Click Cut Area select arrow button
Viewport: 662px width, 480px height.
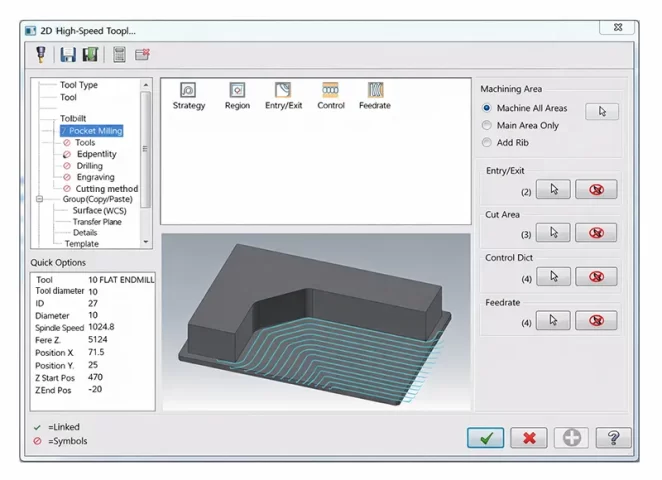(553, 233)
